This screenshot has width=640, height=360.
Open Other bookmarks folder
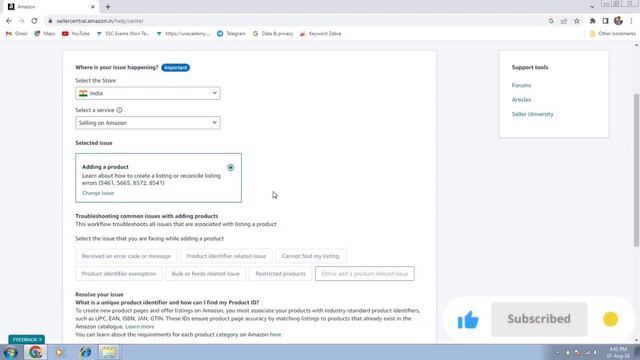tap(613, 33)
